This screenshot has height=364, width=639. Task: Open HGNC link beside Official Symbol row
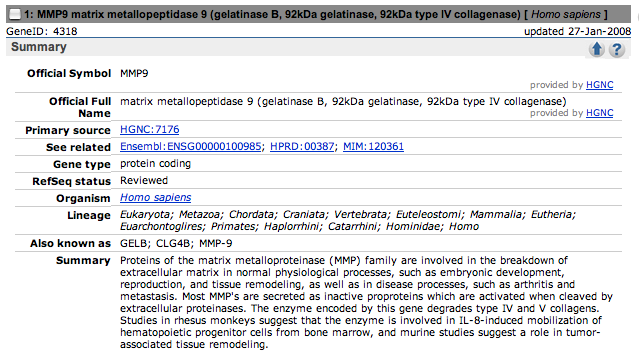[599, 85]
